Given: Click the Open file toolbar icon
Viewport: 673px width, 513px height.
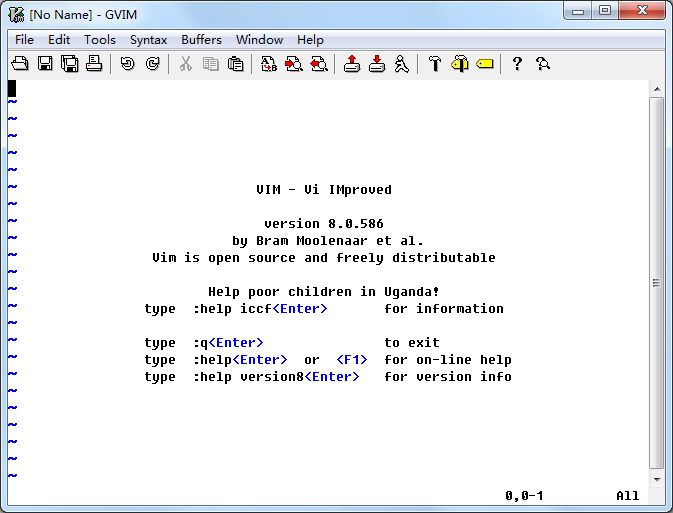Looking at the screenshot, I should [x=20, y=64].
